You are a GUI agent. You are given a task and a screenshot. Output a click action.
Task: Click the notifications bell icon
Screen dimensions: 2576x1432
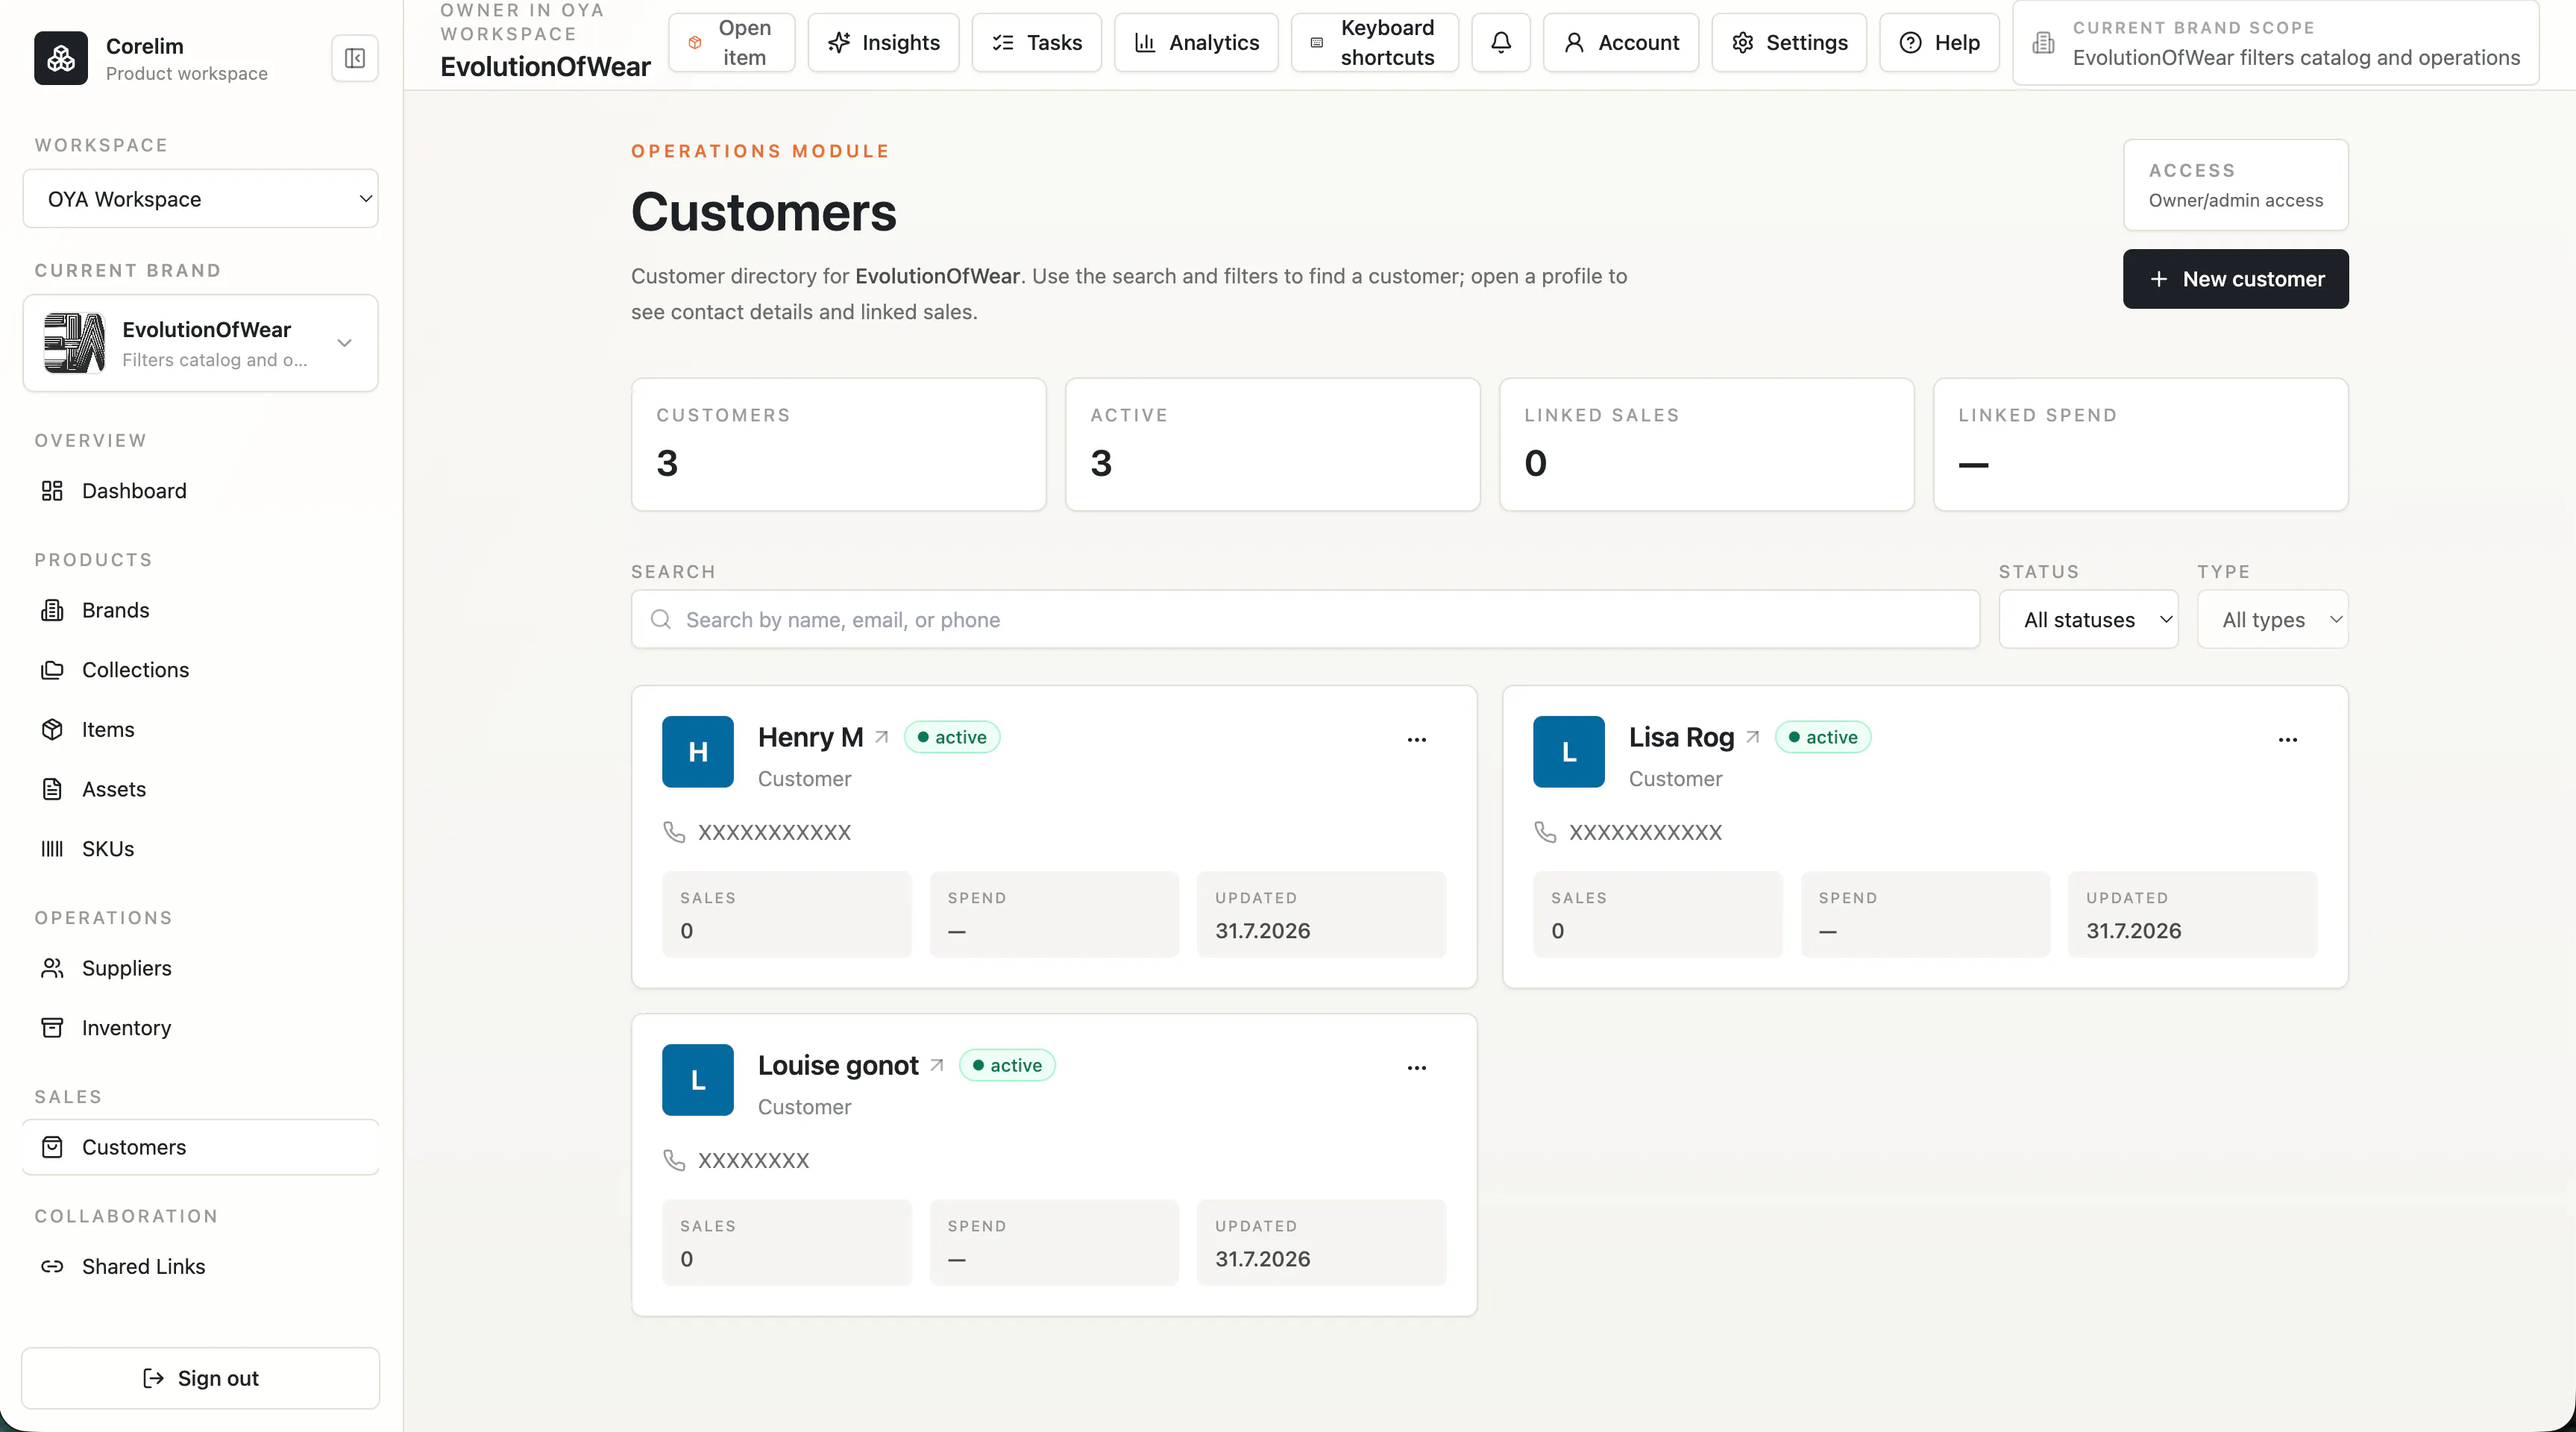pyautogui.click(x=1501, y=42)
